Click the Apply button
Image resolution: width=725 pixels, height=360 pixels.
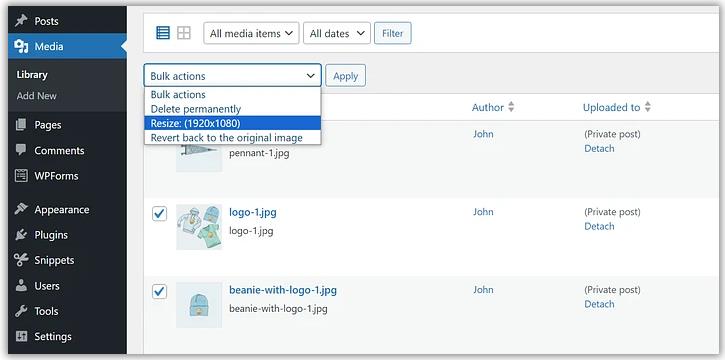pyautogui.click(x=345, y=76)
